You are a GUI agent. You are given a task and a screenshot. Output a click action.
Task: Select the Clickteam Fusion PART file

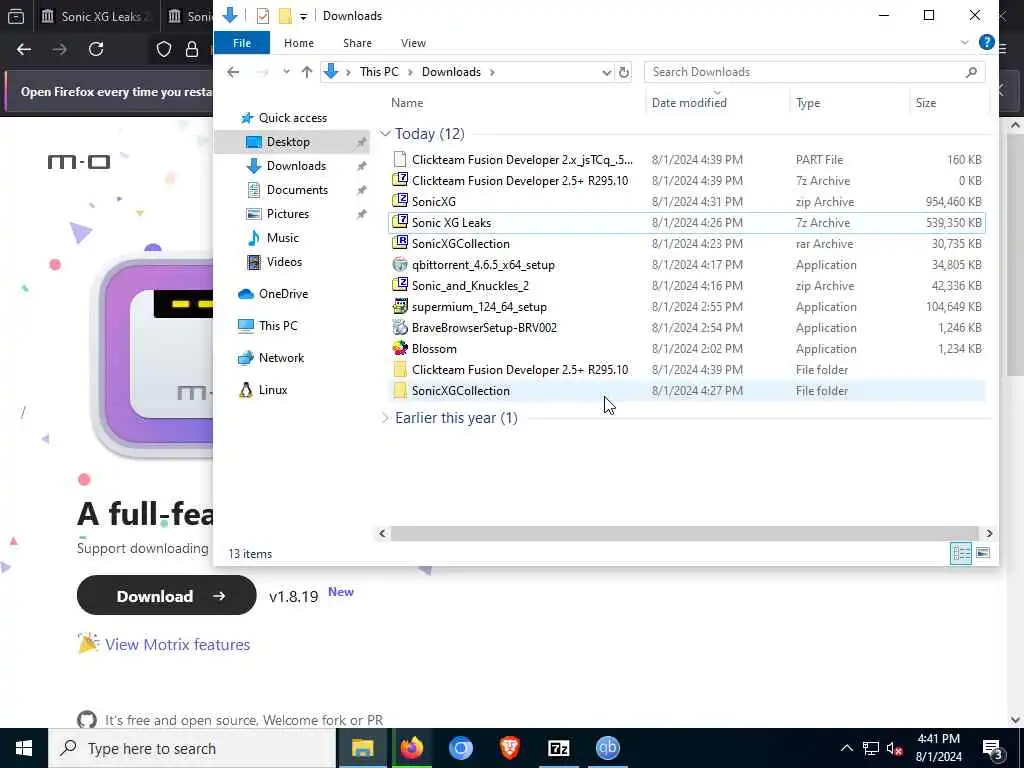click(686, 159)
